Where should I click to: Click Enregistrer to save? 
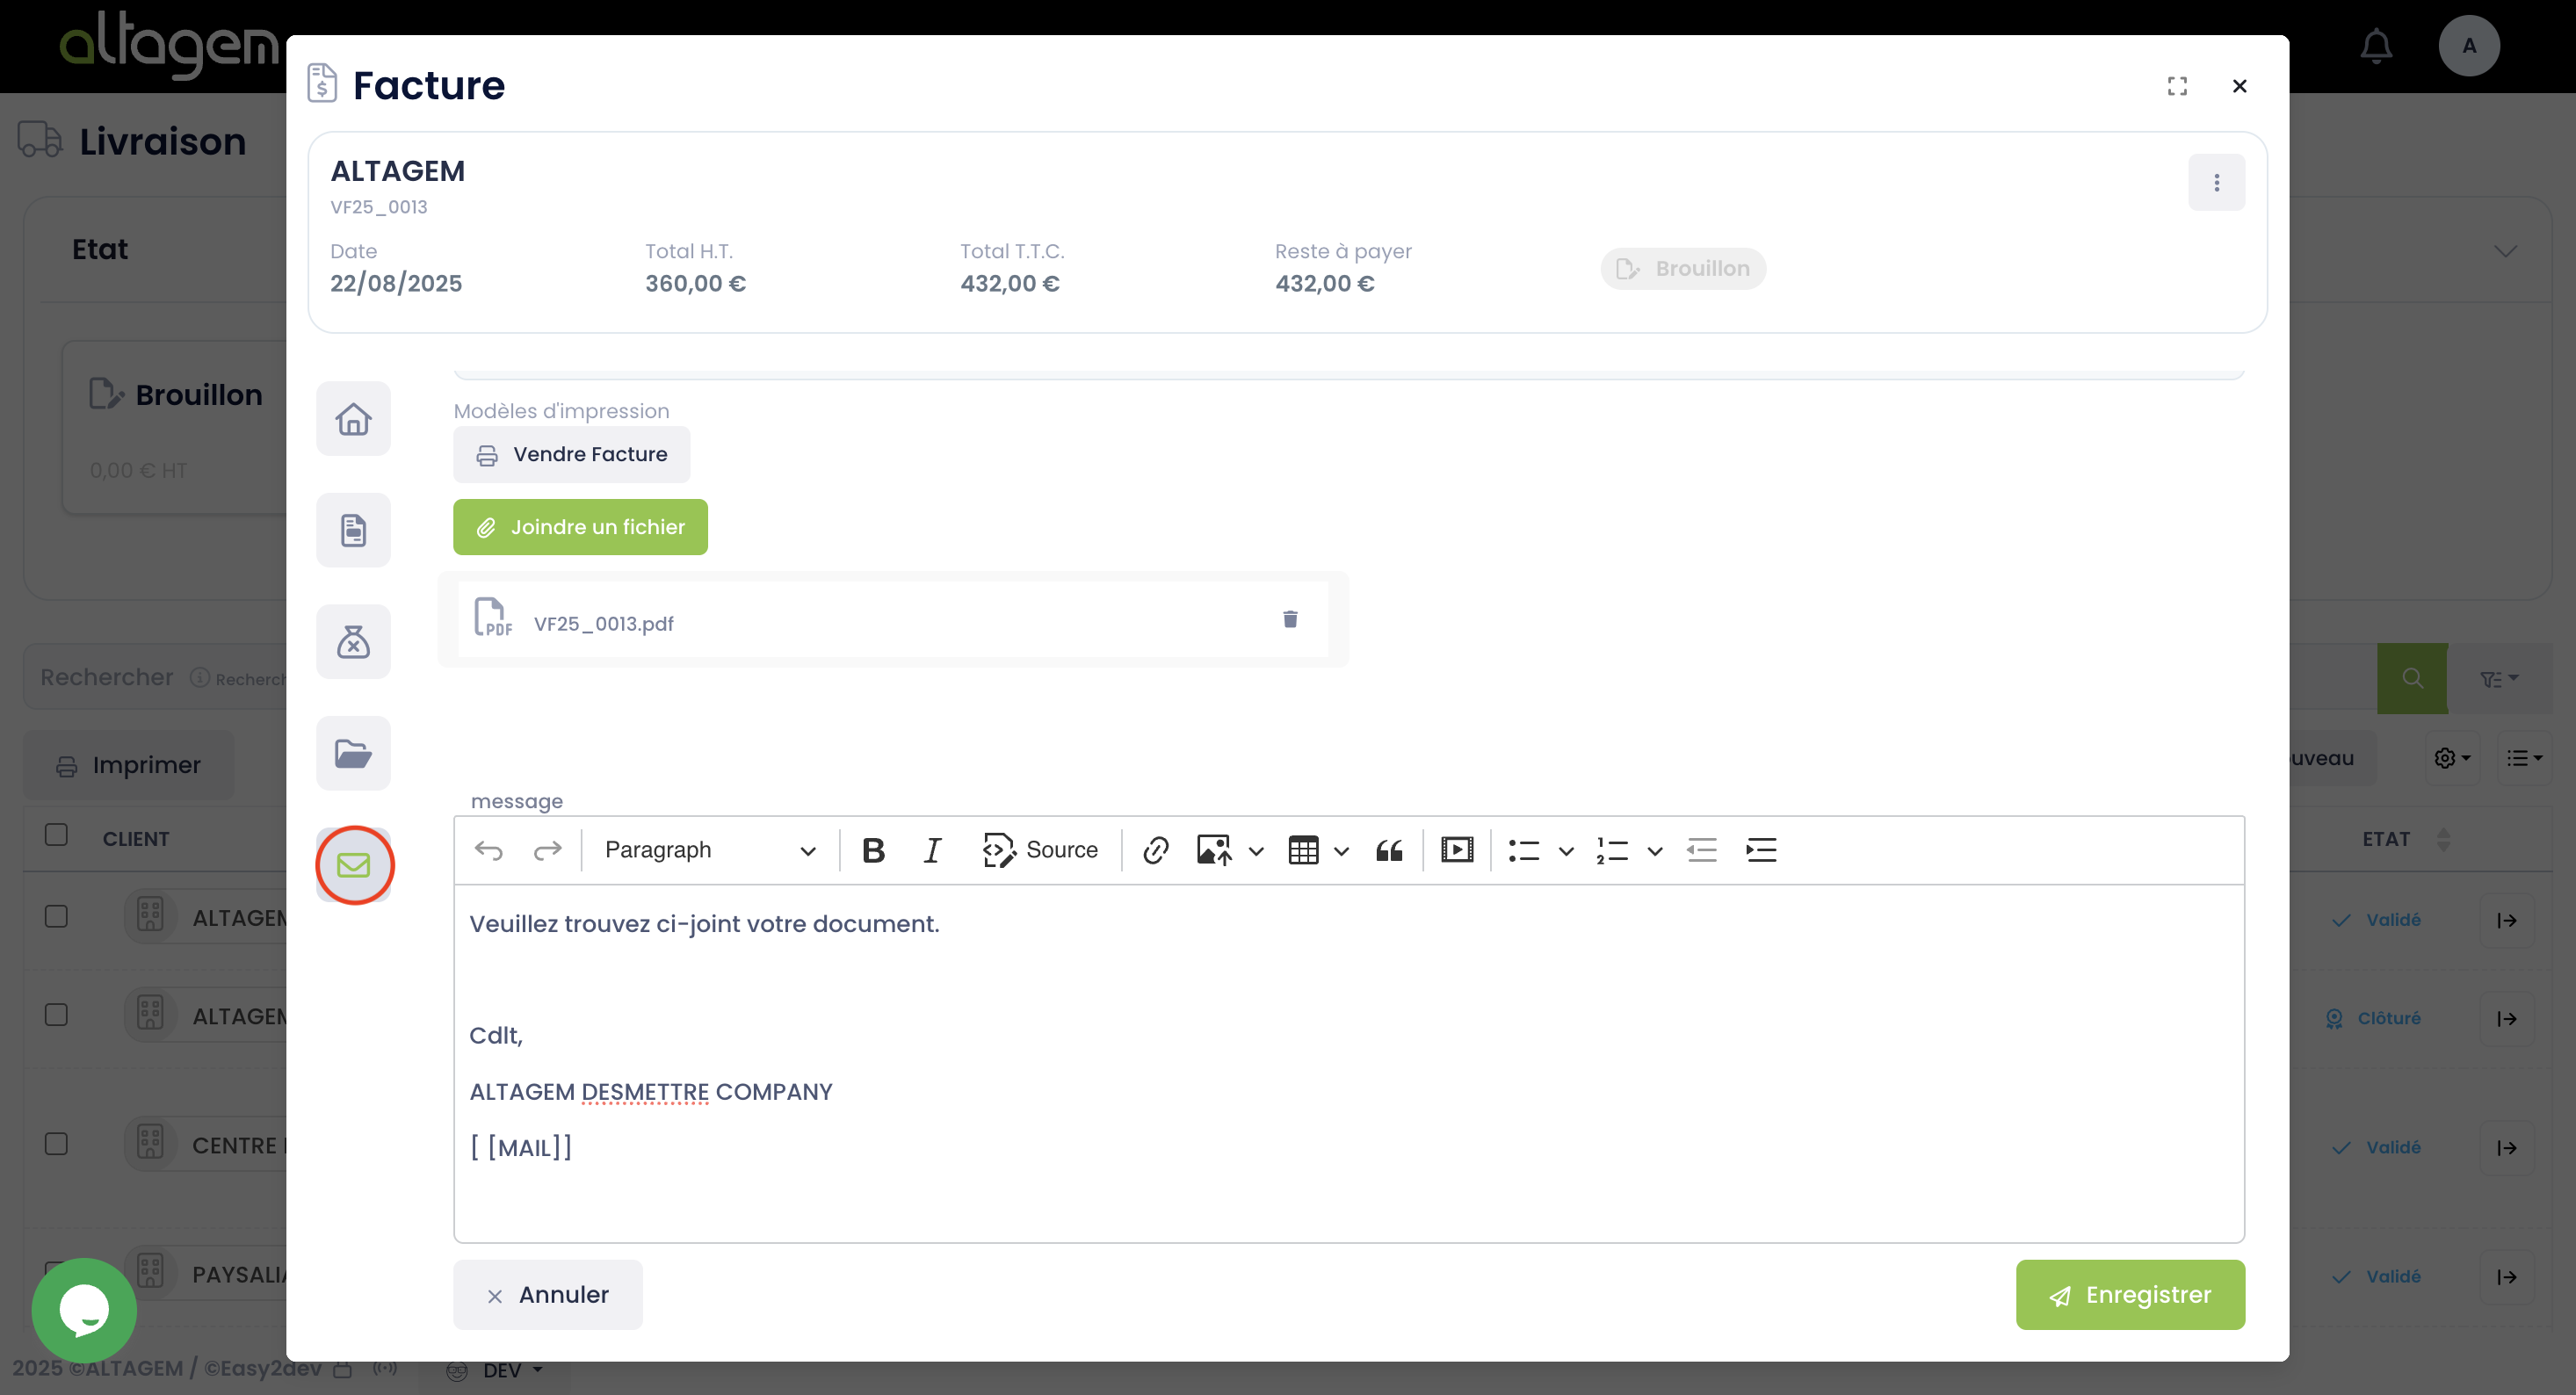click(x=2130, y=1295)
